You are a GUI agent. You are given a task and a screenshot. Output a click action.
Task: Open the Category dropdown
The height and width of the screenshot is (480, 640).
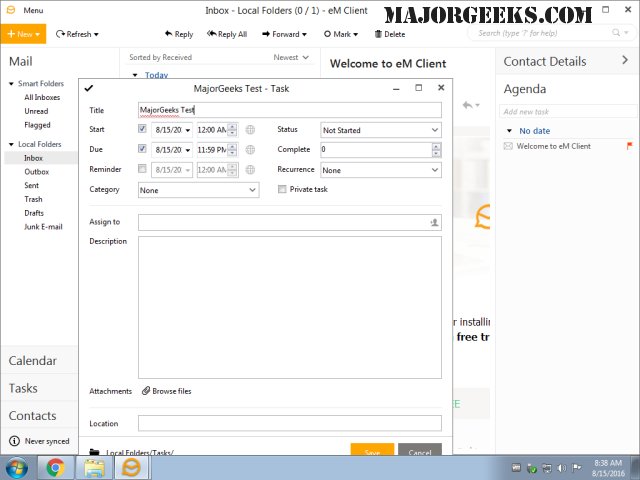[x=198, y=190]
